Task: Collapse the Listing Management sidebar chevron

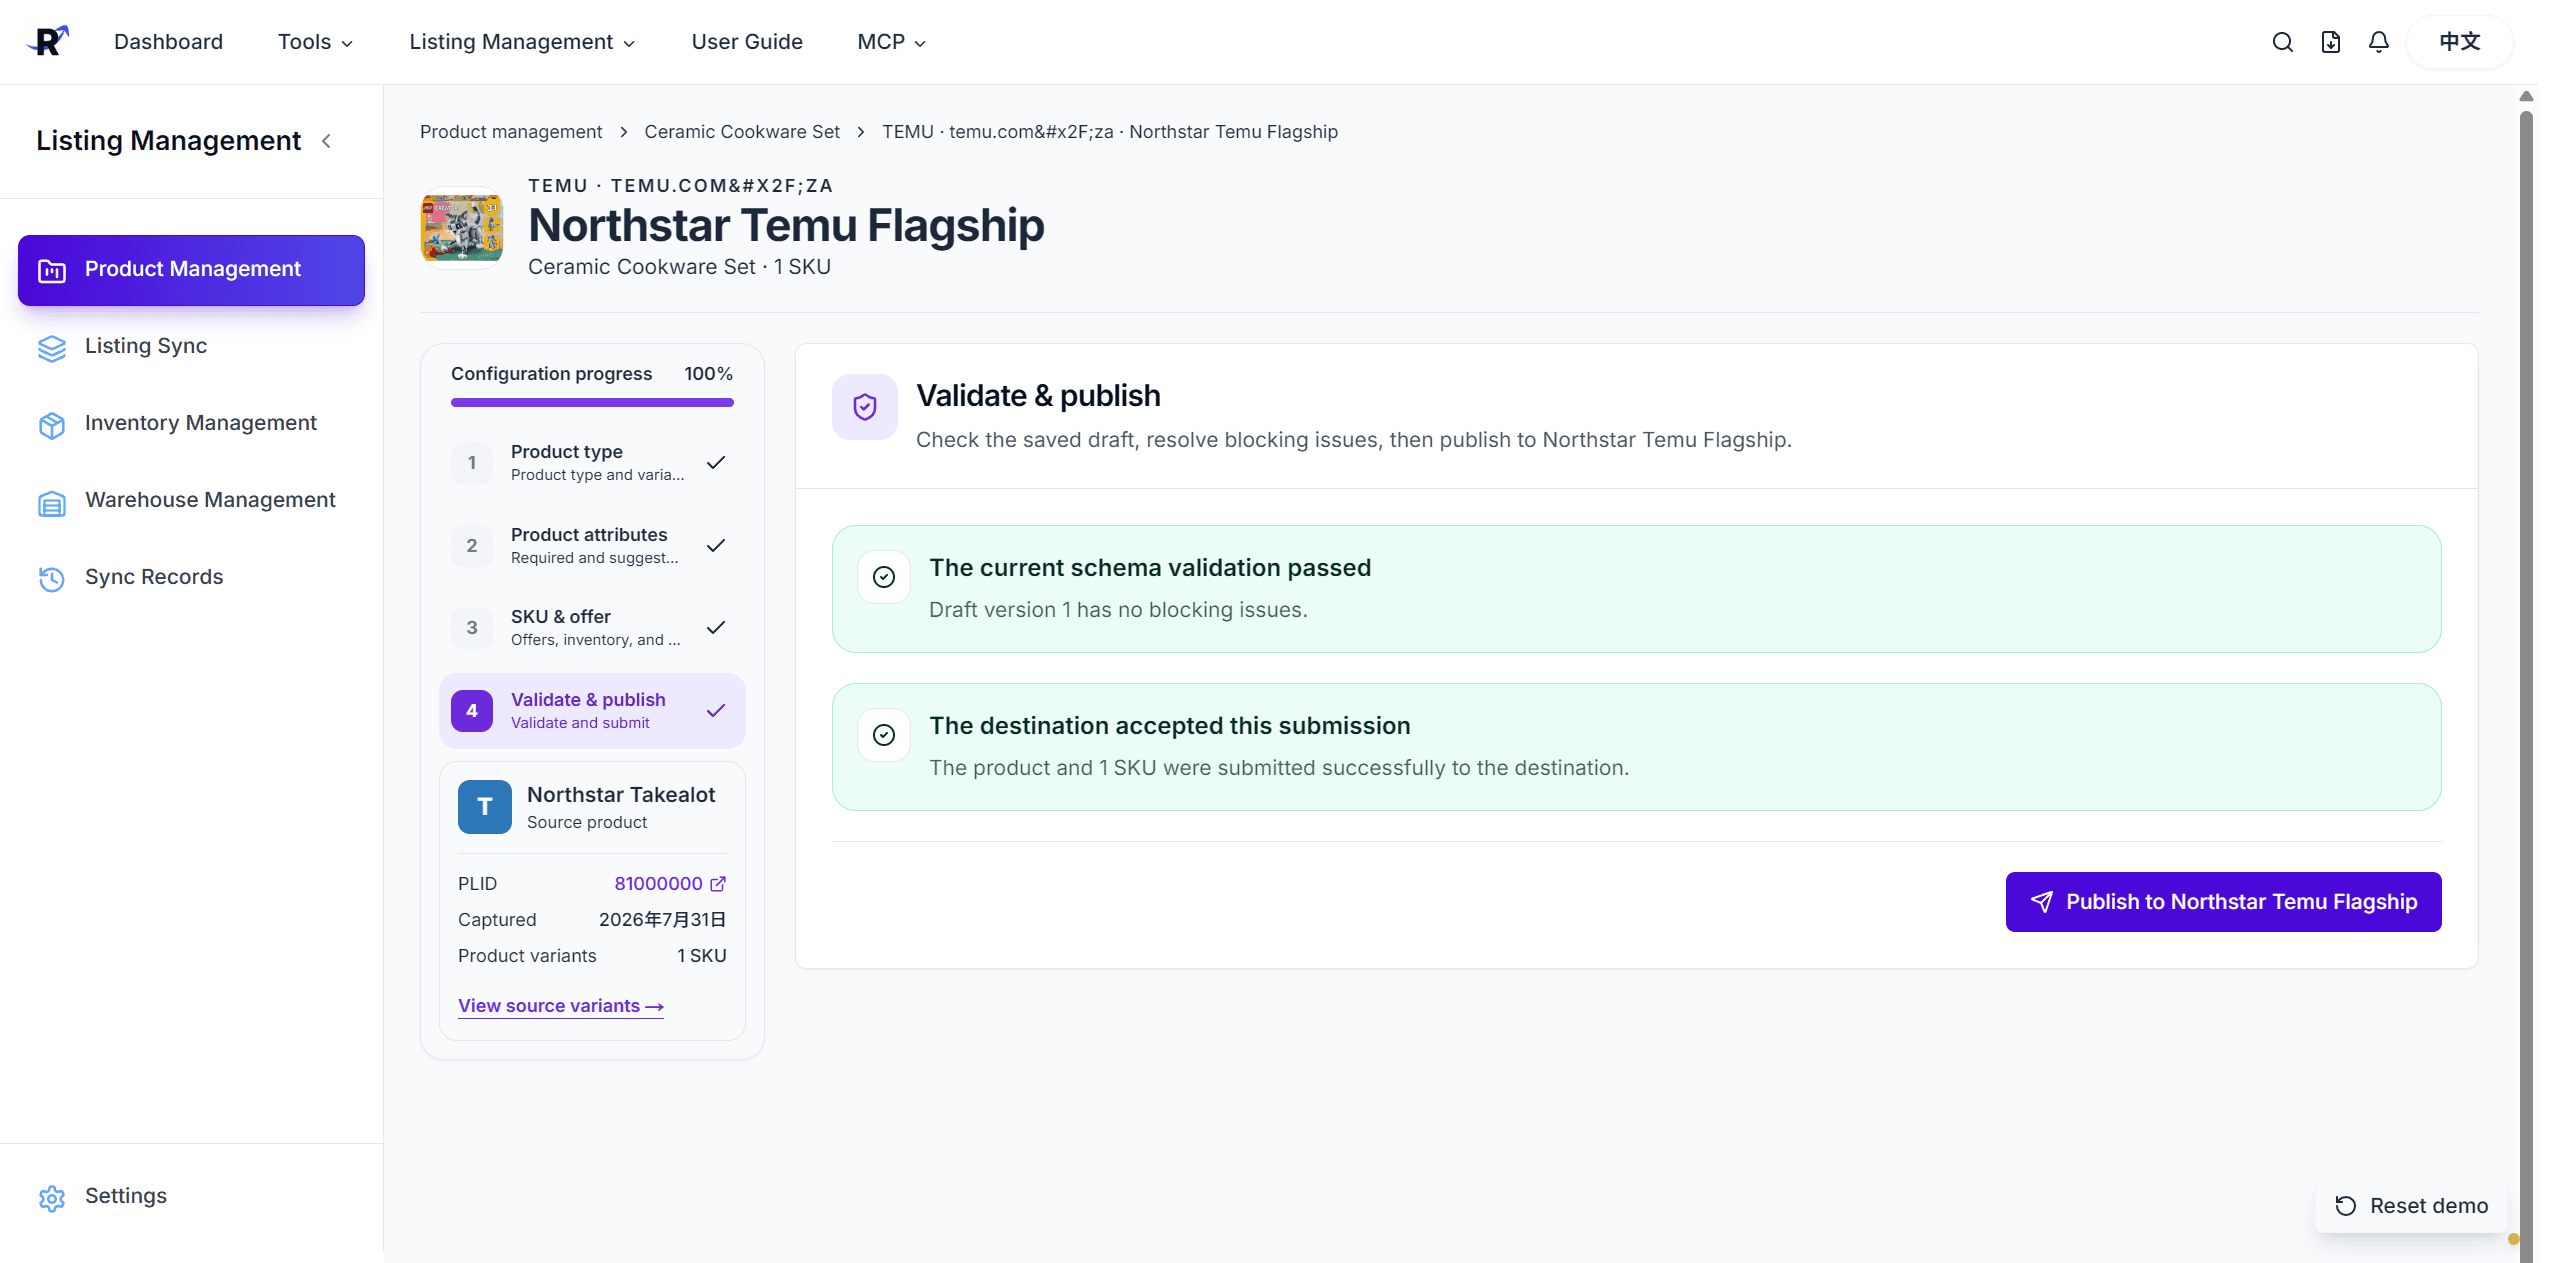Action: pyautogui.click(x=326, y=141)
